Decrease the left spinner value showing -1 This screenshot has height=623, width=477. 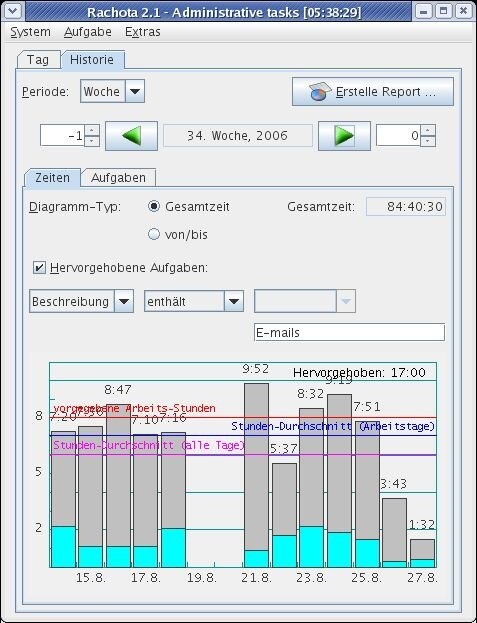tap(92, 141)
